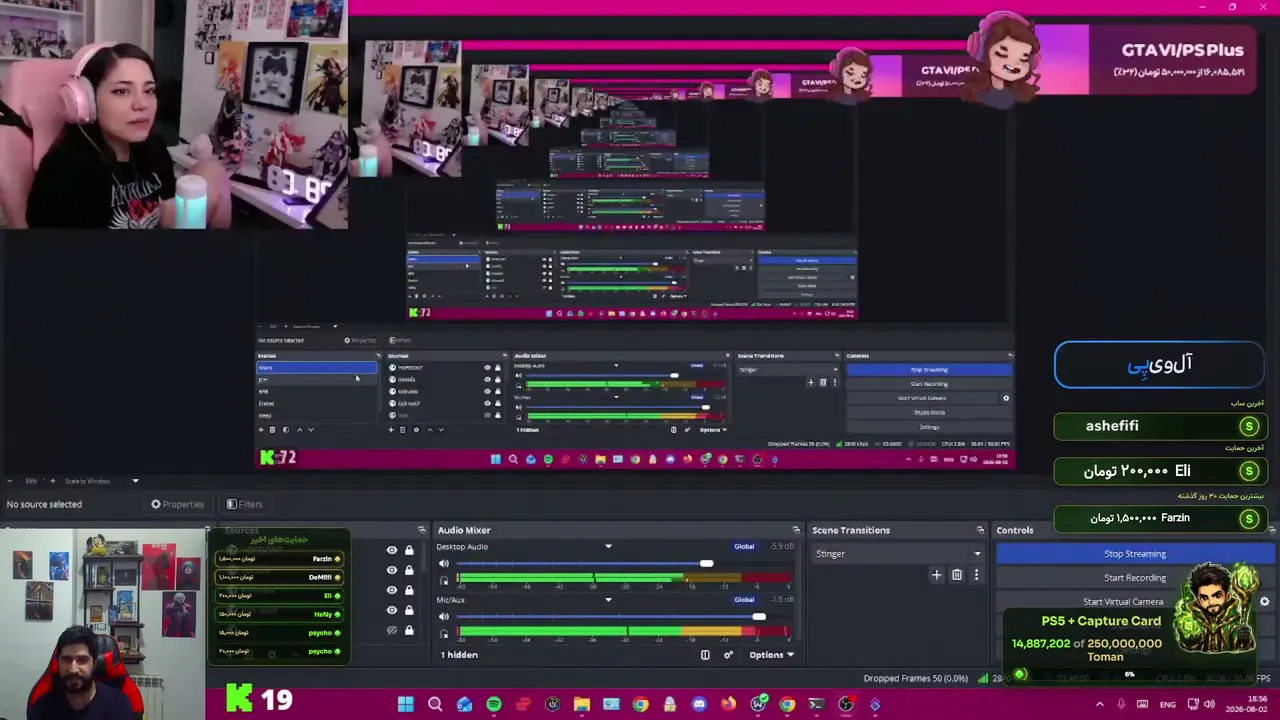Click the Dropped Frames status text
The image size is (1280, 720).
tap(916, 679)
